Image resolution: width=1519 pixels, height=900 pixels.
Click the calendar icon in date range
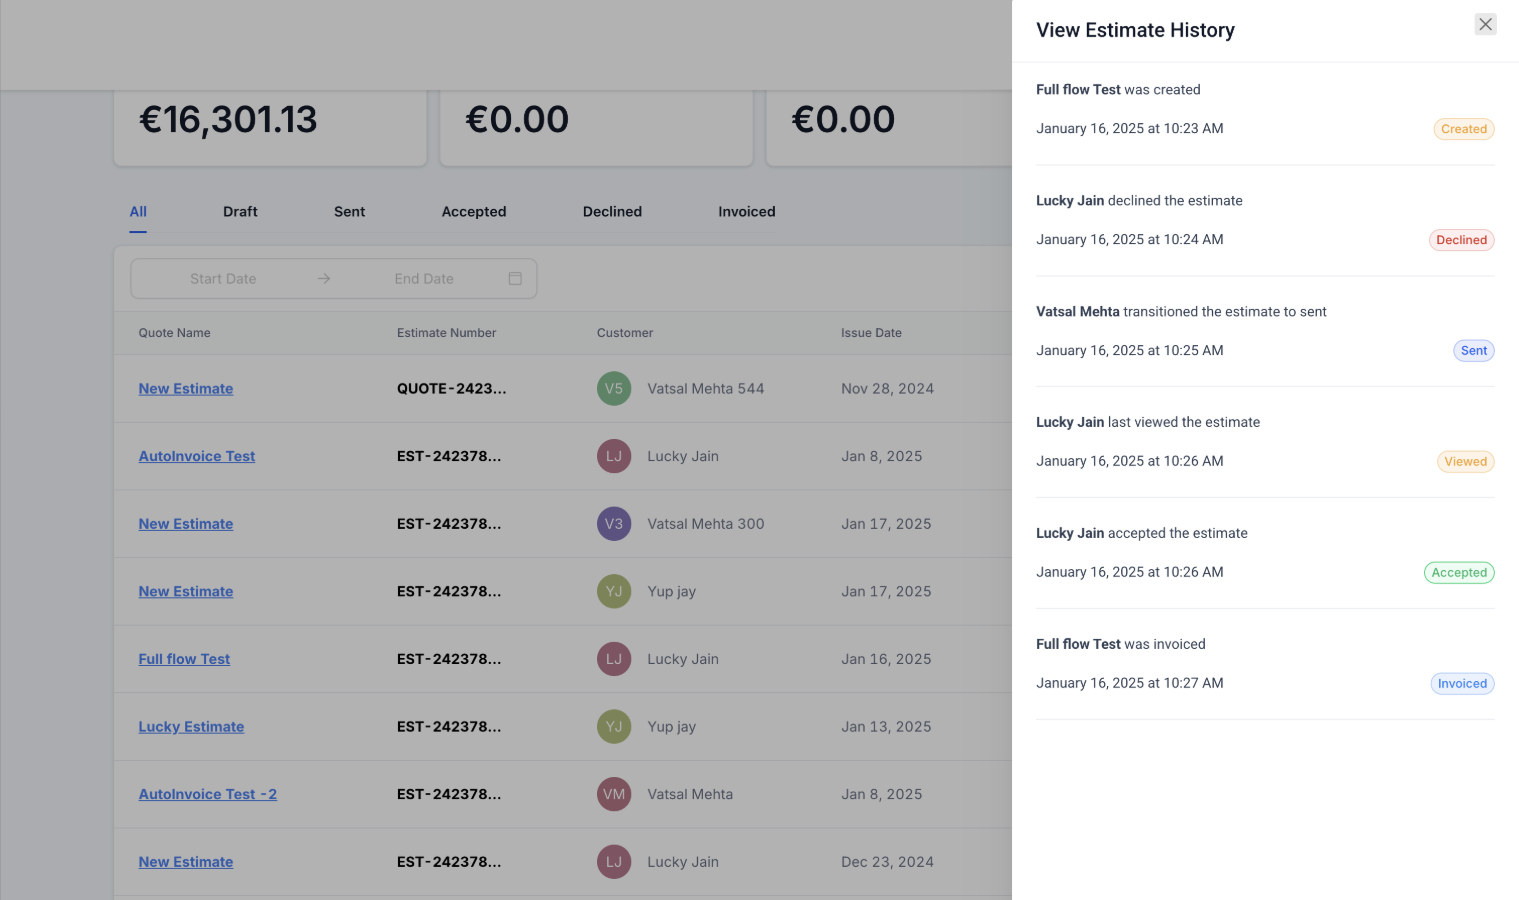515,279
